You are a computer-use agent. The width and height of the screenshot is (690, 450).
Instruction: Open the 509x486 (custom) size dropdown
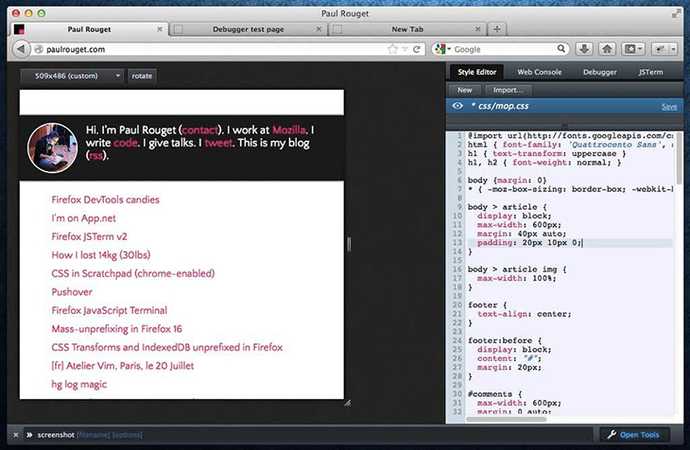[73, 75]
